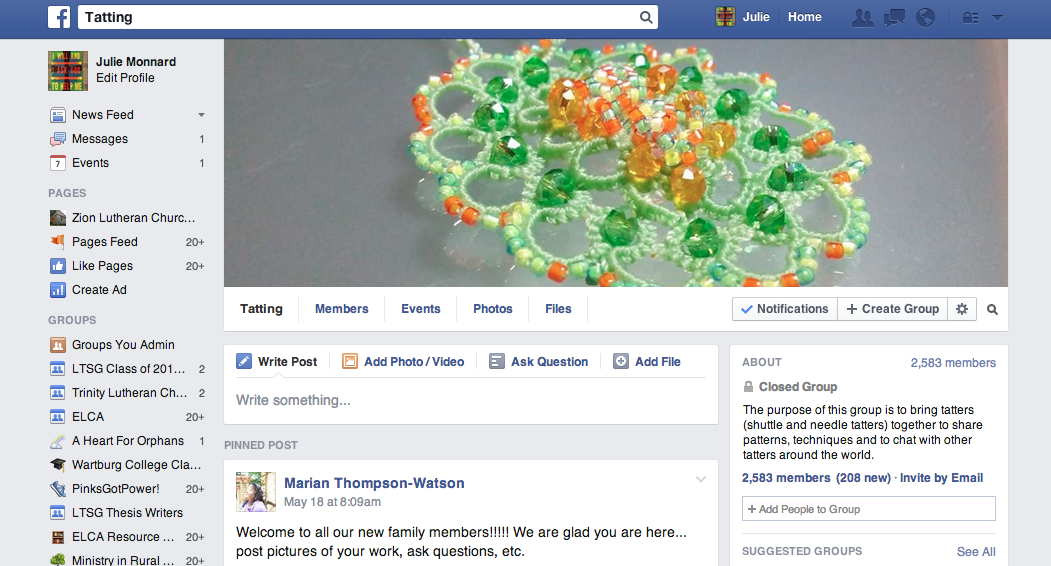Viewport: 1051px width, 566px height.
Task: Open the friend requests icon
Action: 862,17
